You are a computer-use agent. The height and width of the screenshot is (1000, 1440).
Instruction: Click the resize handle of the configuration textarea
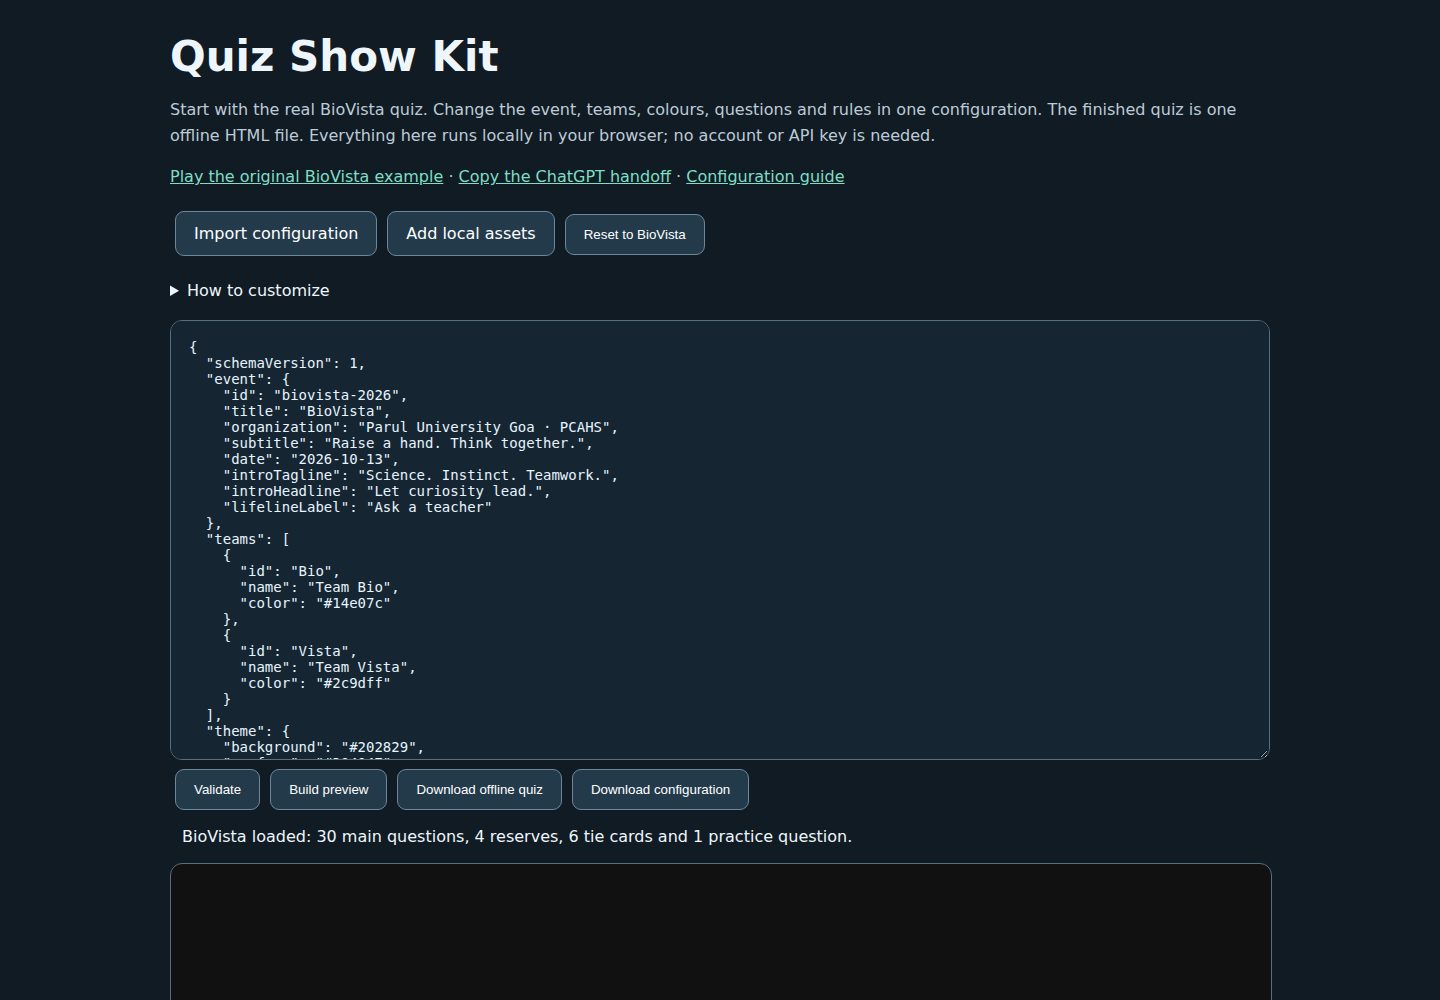1263,753
